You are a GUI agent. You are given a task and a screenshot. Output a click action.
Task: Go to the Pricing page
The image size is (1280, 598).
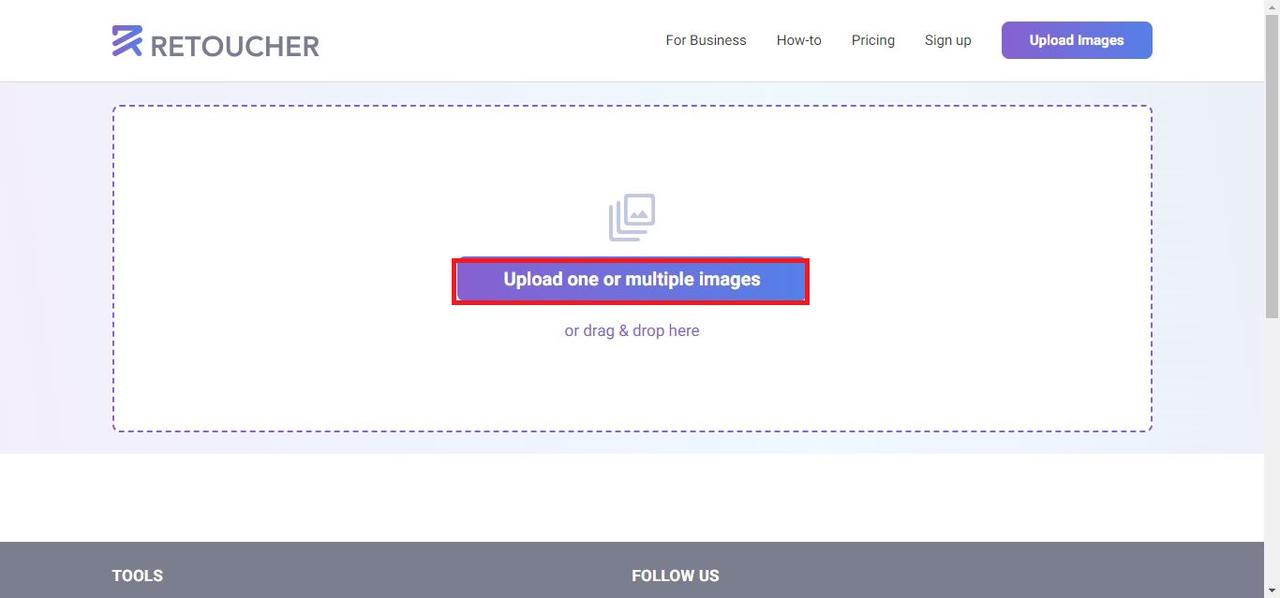873,40
